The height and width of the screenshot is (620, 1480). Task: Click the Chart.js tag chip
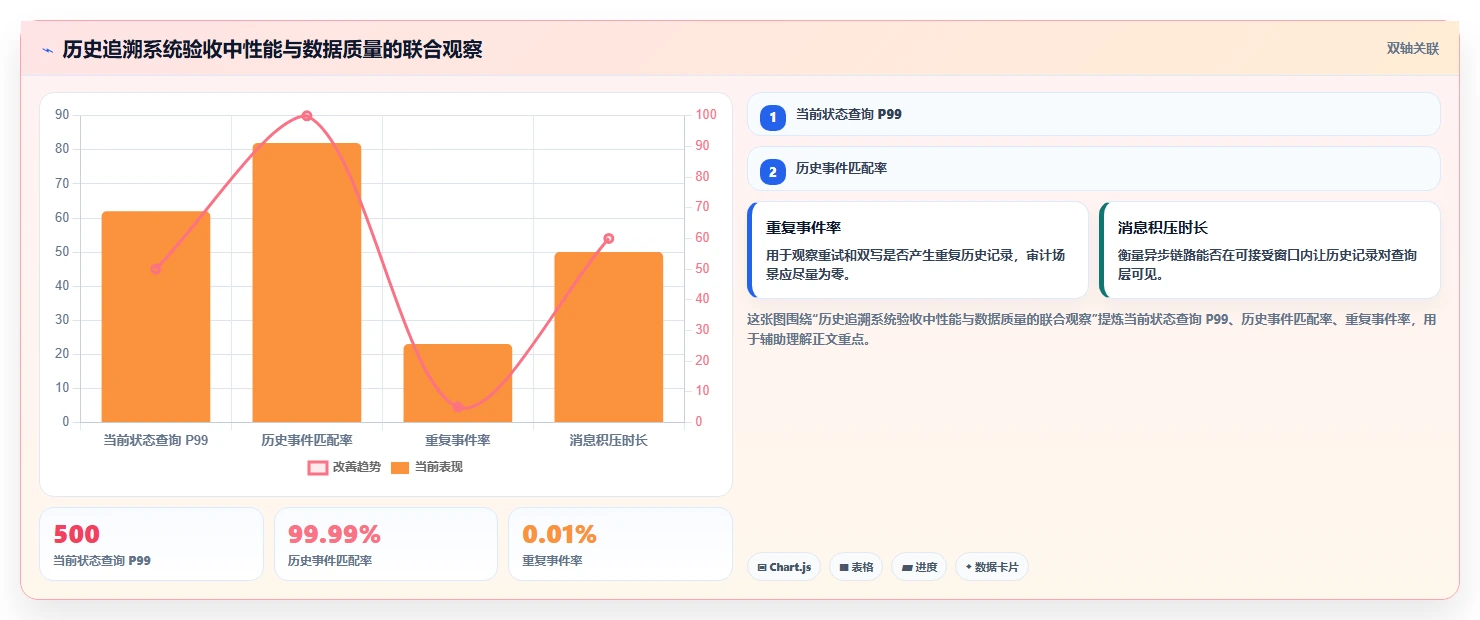tap(784, 567)
